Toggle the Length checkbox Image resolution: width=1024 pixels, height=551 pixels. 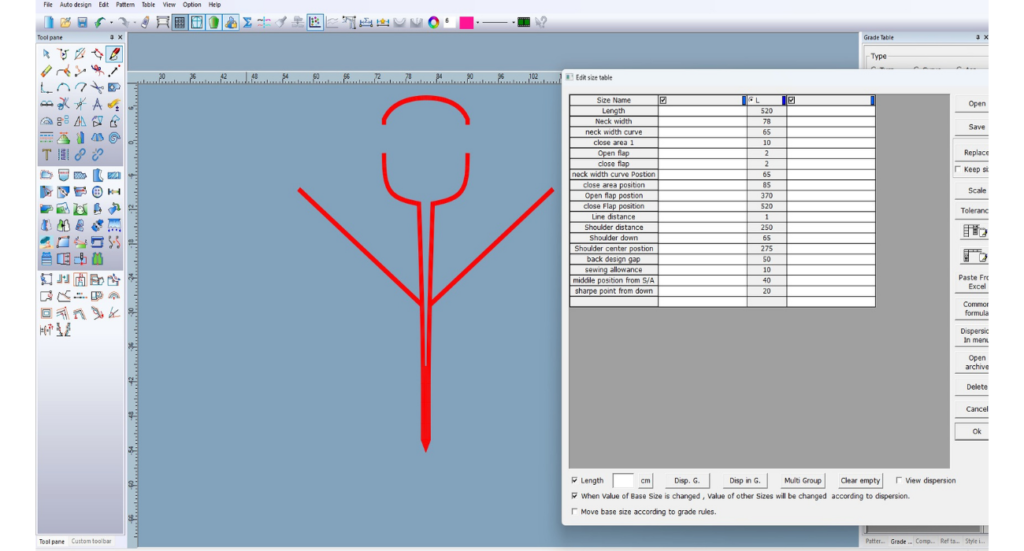575,480
